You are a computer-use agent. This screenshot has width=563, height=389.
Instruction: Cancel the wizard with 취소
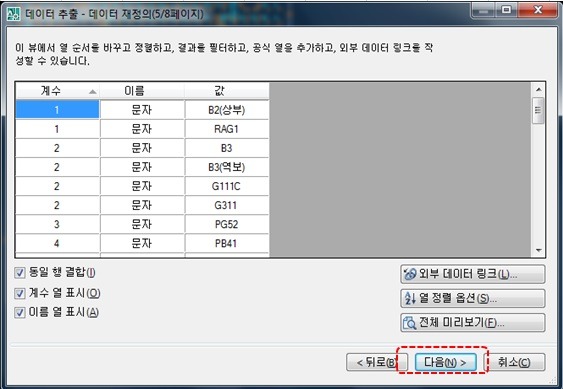[515, 362]
